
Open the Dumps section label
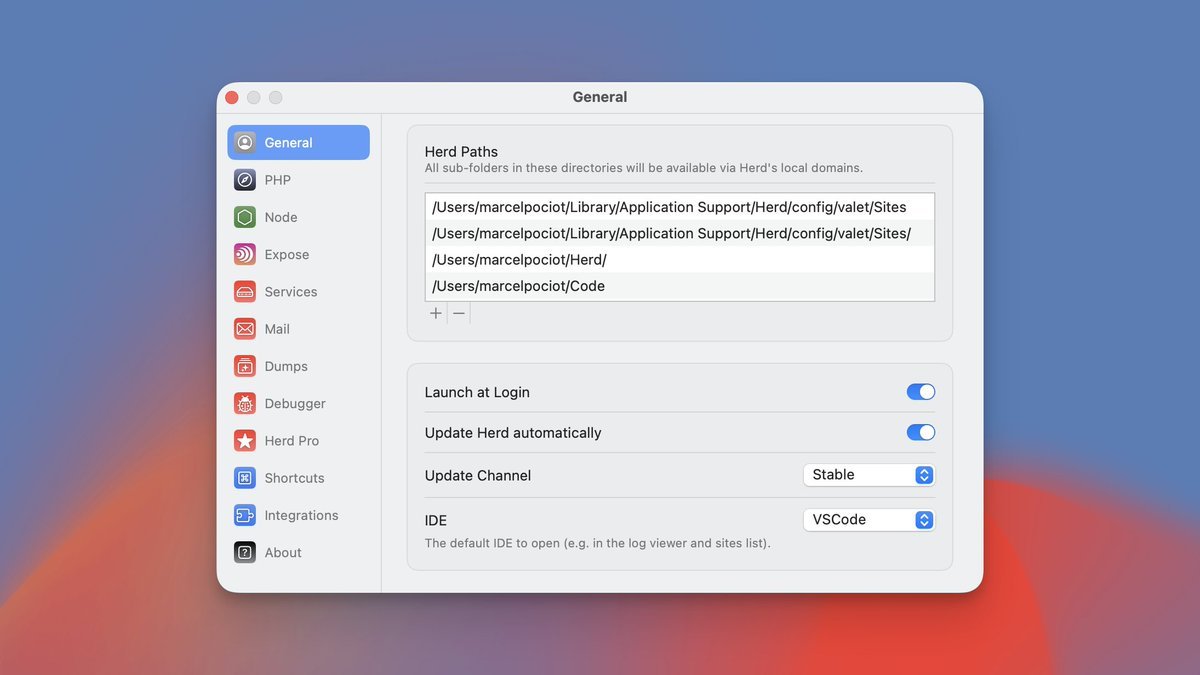click(286, 366)
